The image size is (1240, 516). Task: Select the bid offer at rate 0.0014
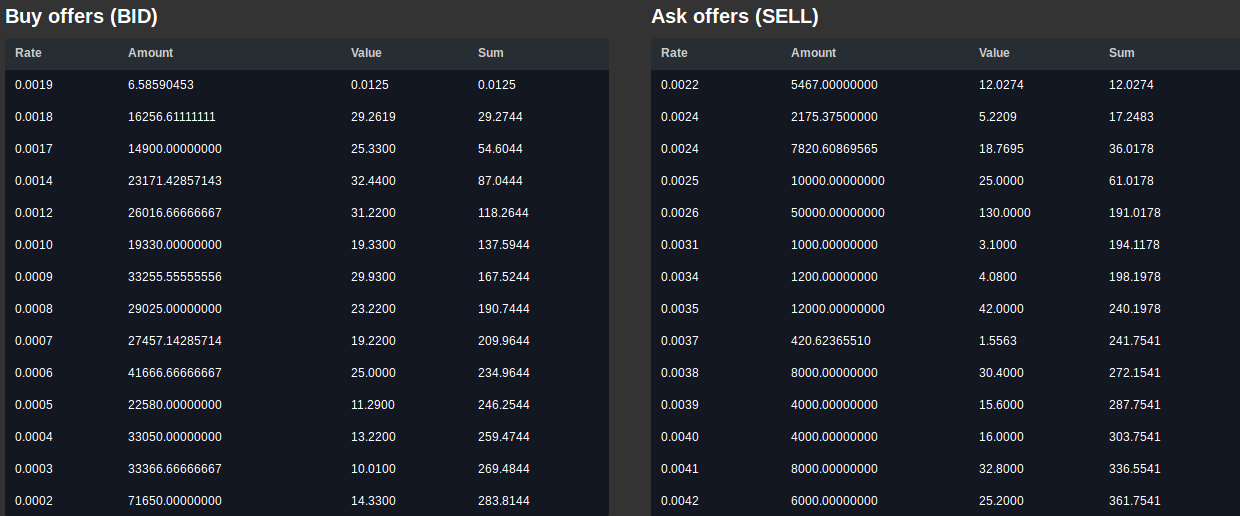pyautogui.click(x=307, y=181)
